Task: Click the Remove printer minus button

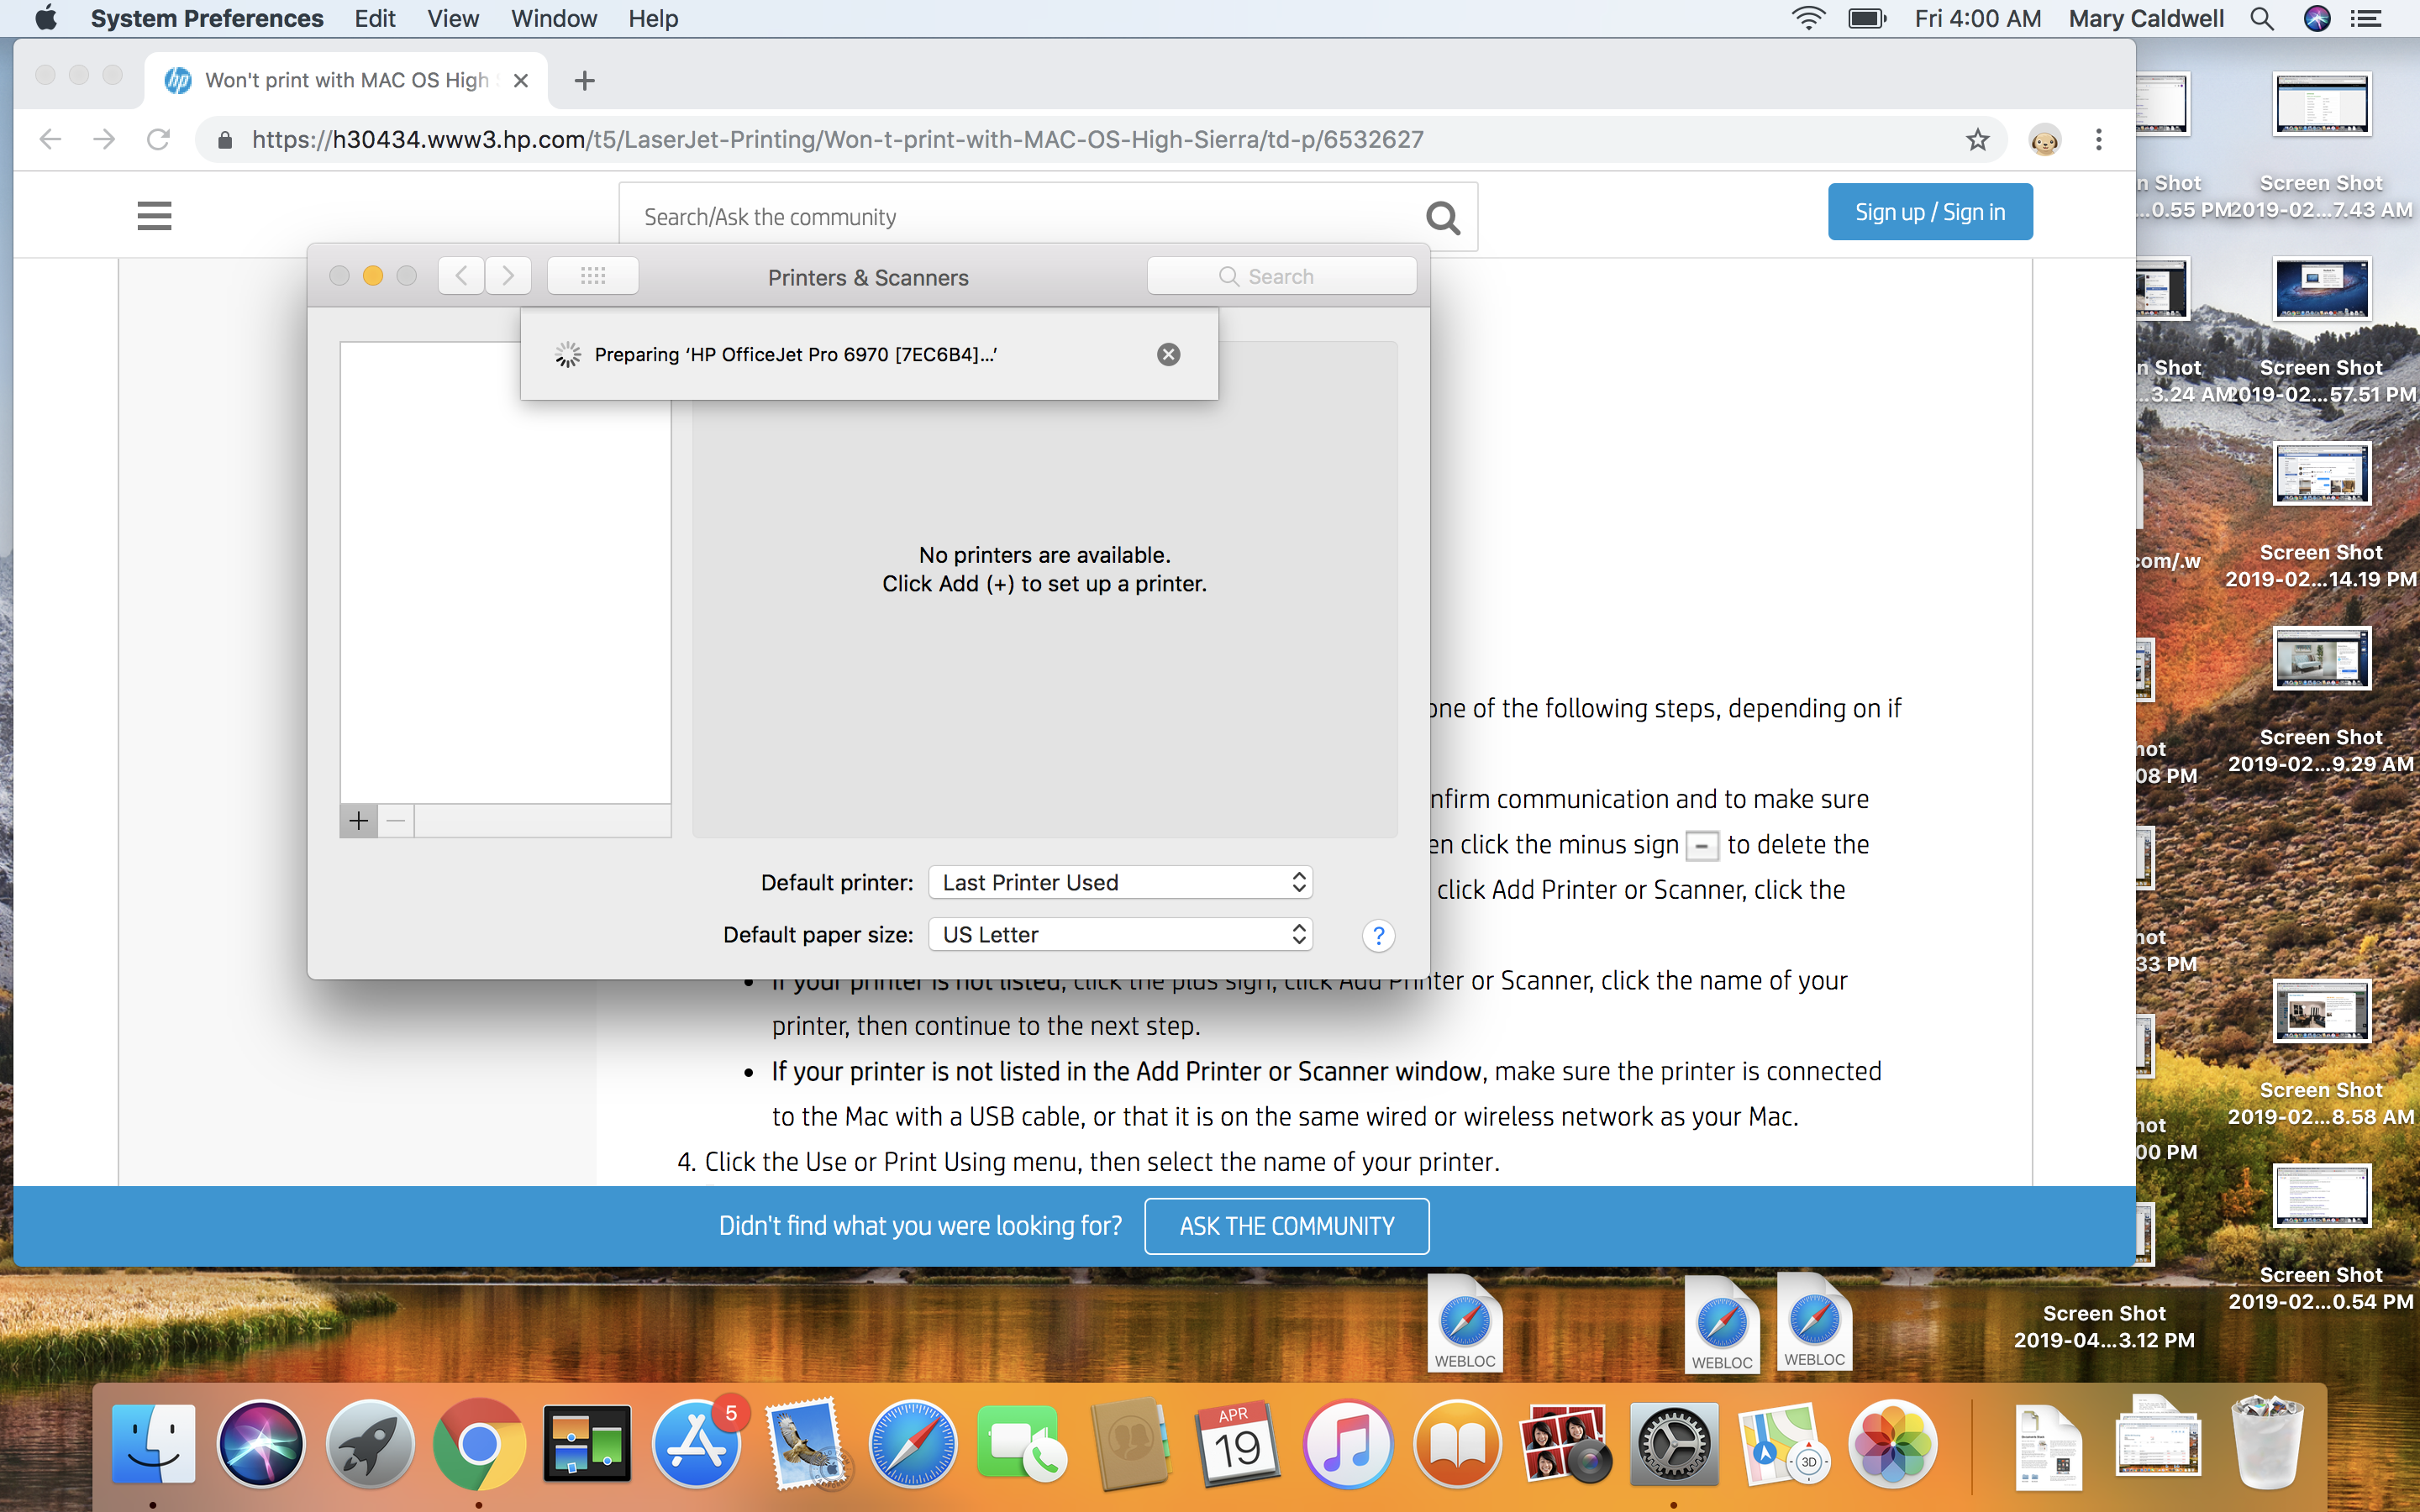Action: (396, 819)
